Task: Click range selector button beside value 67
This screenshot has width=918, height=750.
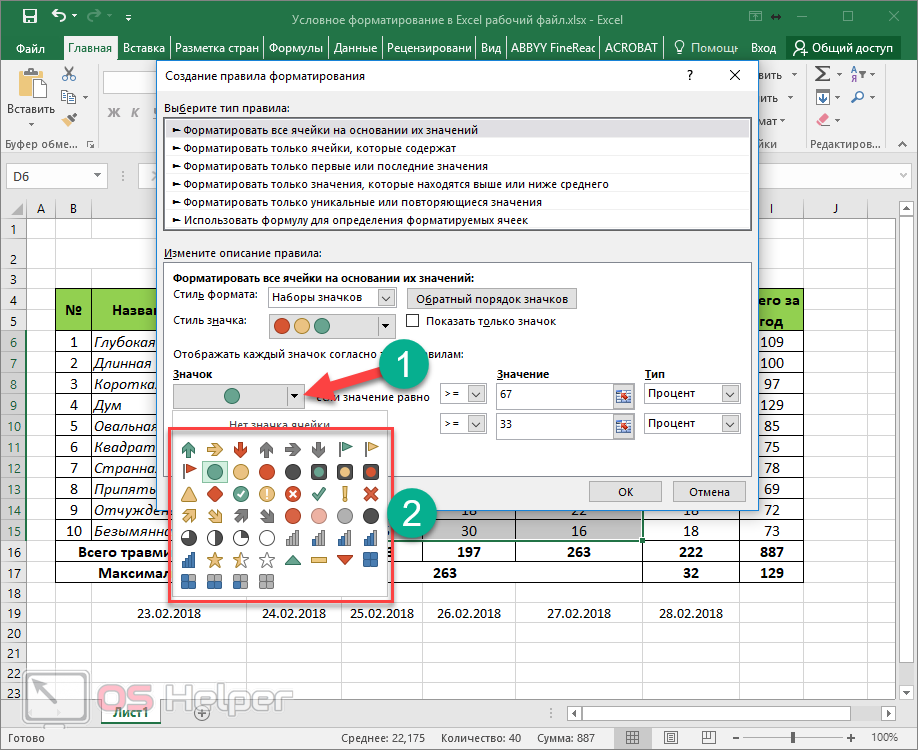Action: coord(623,397)
